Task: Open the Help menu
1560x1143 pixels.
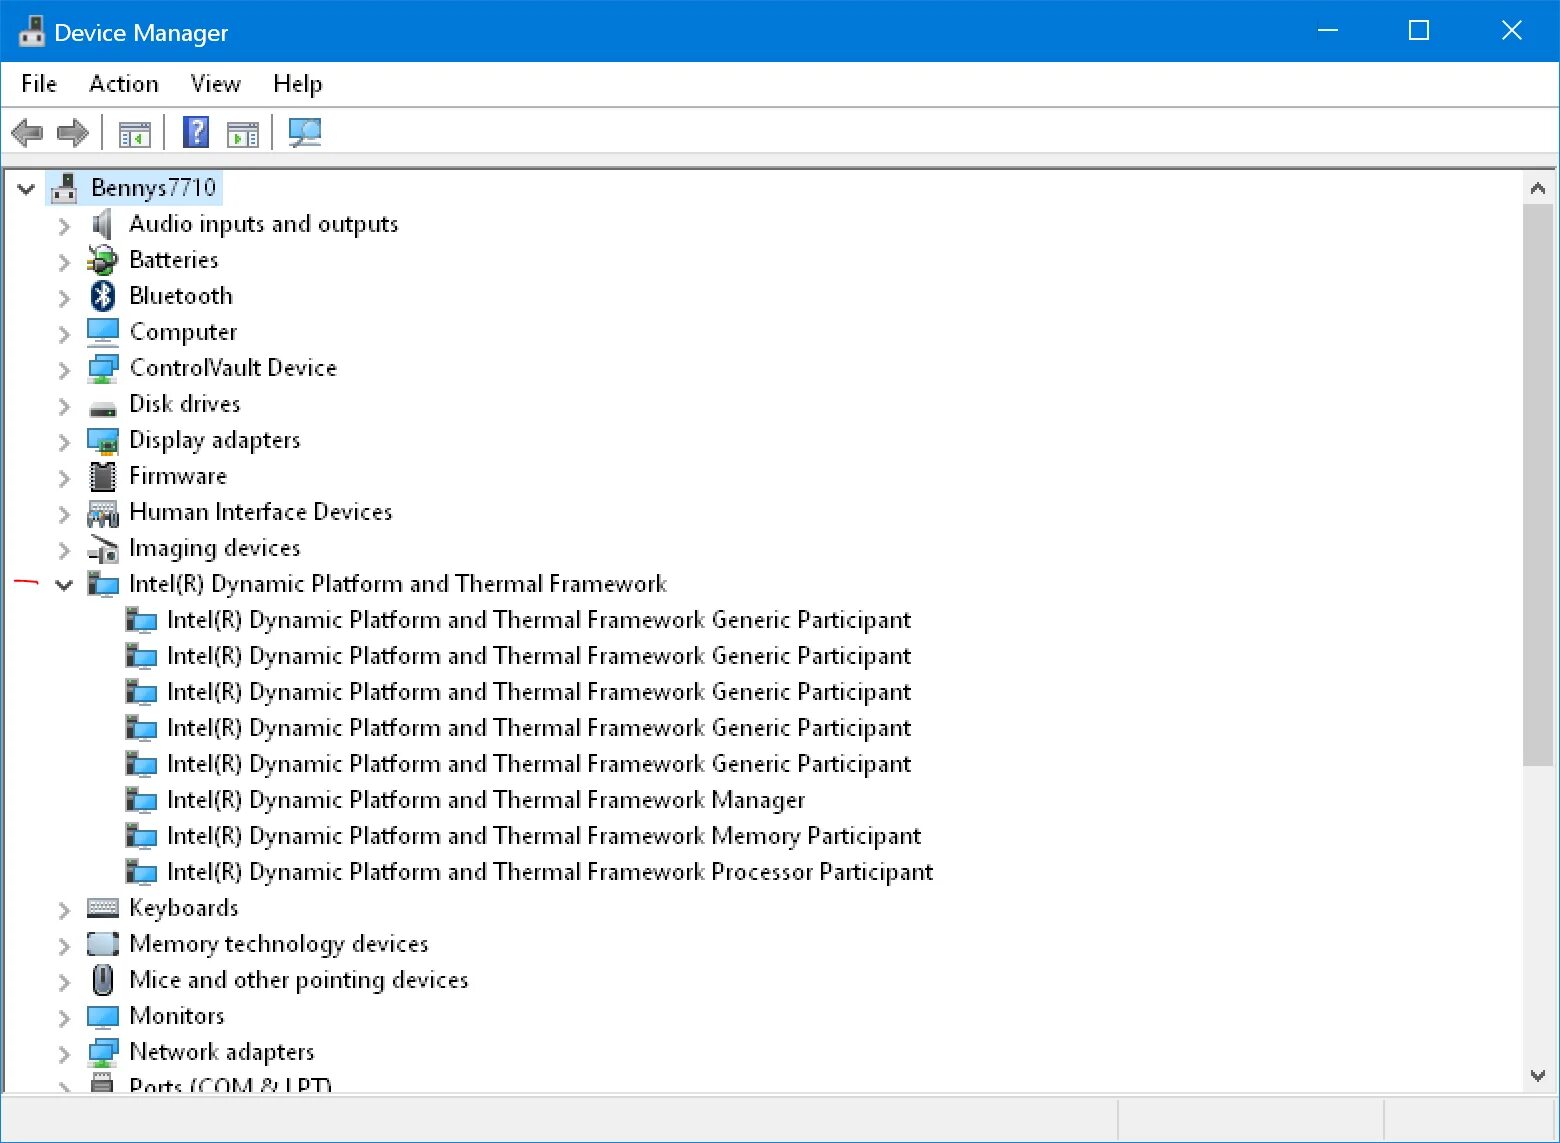Action: tap(298, 84)
